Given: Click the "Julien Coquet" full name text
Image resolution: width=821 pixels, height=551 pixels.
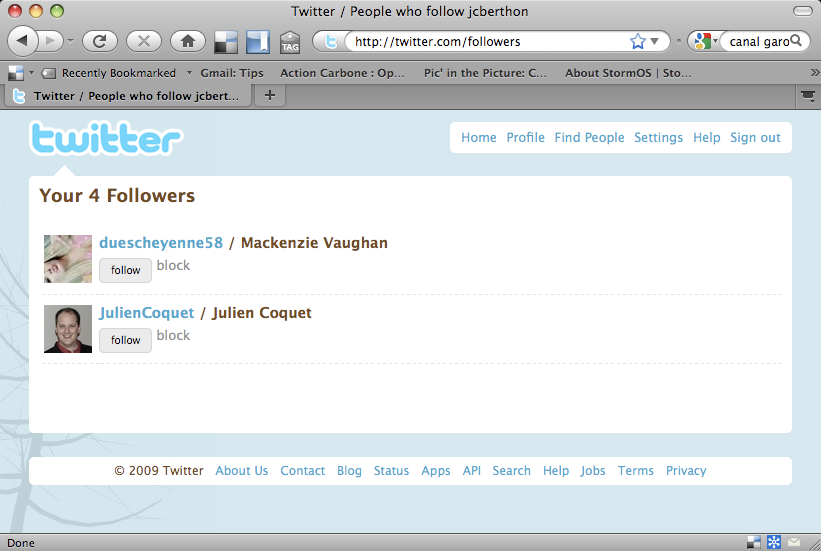Looking at the screenshot, I should (261, 313).
